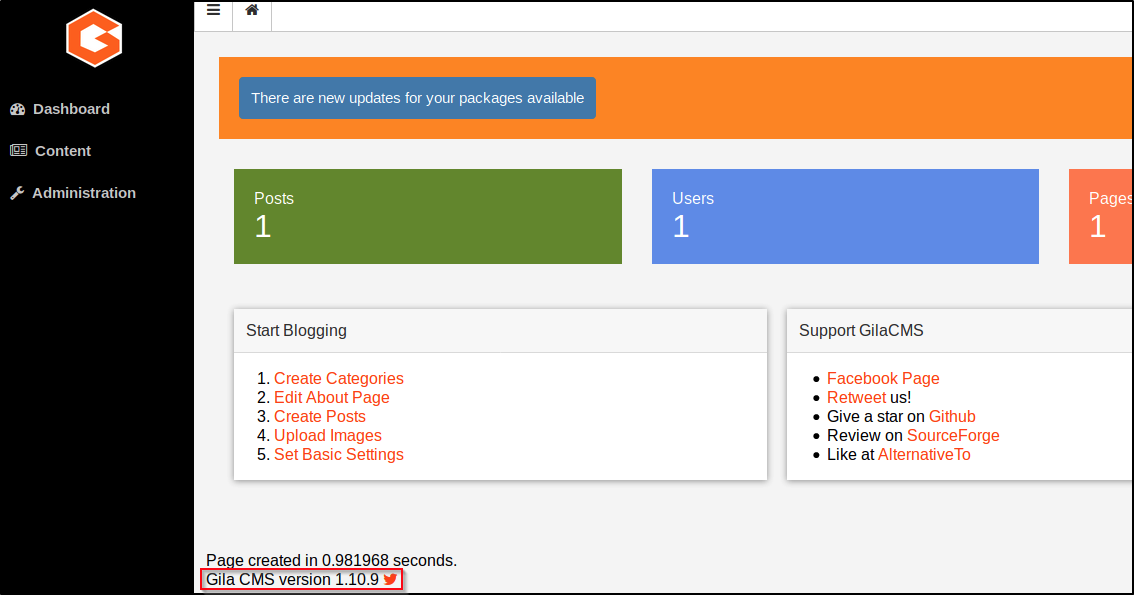The height and width of the screenshot is (595, 1134).
Task: Click the Support GilaCMS panel heading
Action: 861,330
